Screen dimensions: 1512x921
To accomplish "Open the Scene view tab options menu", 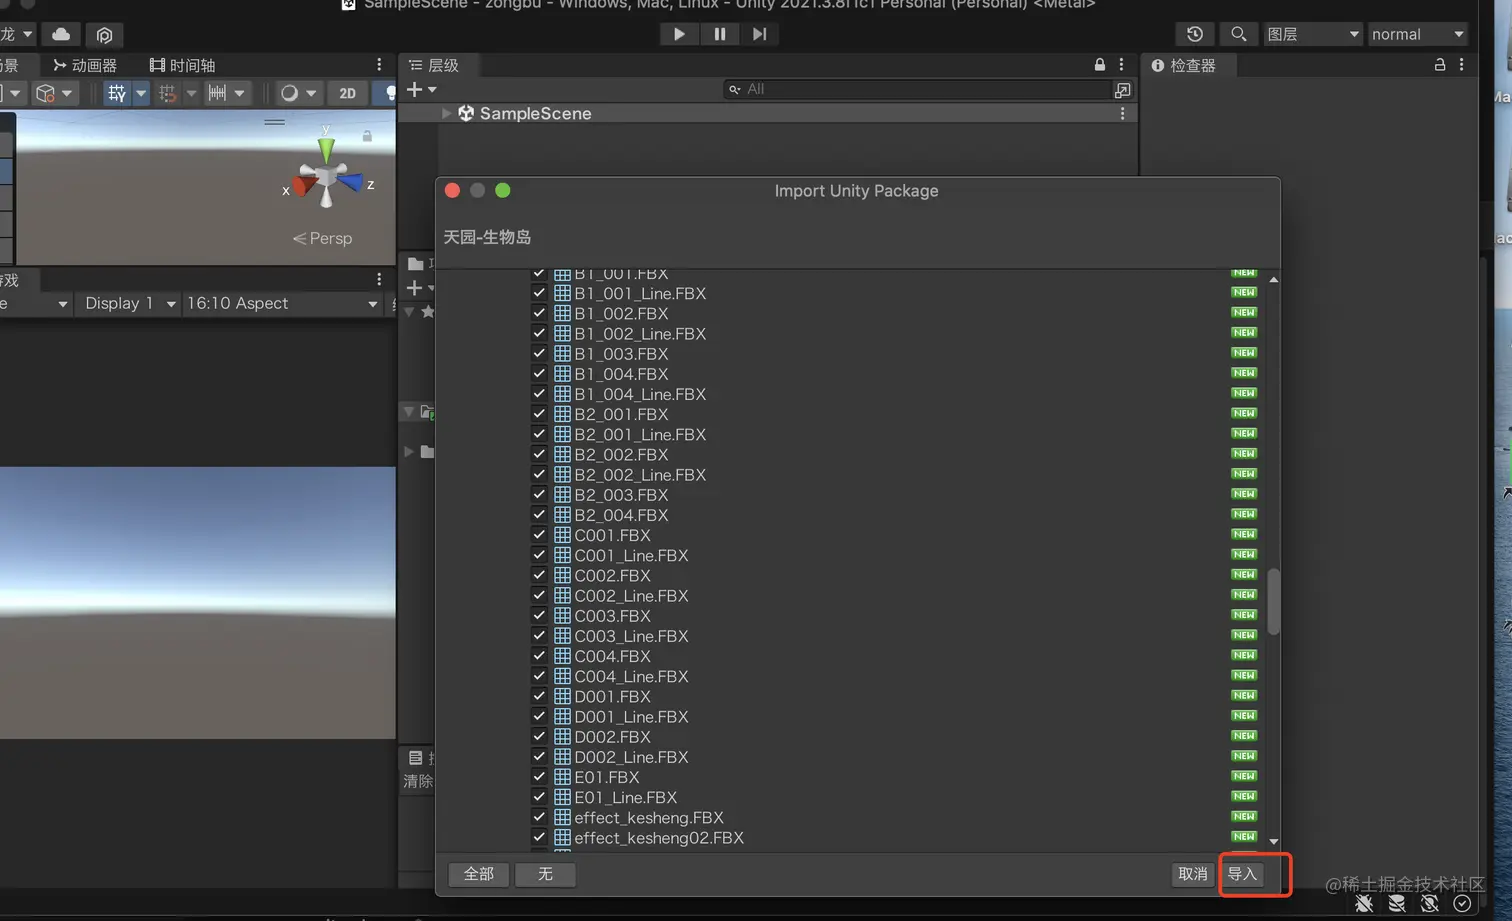I will (x=379, y=65).
